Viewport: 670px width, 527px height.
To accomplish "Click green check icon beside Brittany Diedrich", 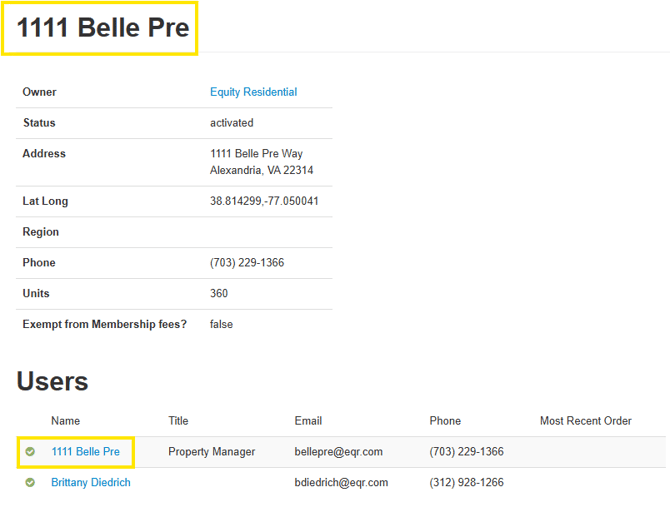I will tap(30, 483).
